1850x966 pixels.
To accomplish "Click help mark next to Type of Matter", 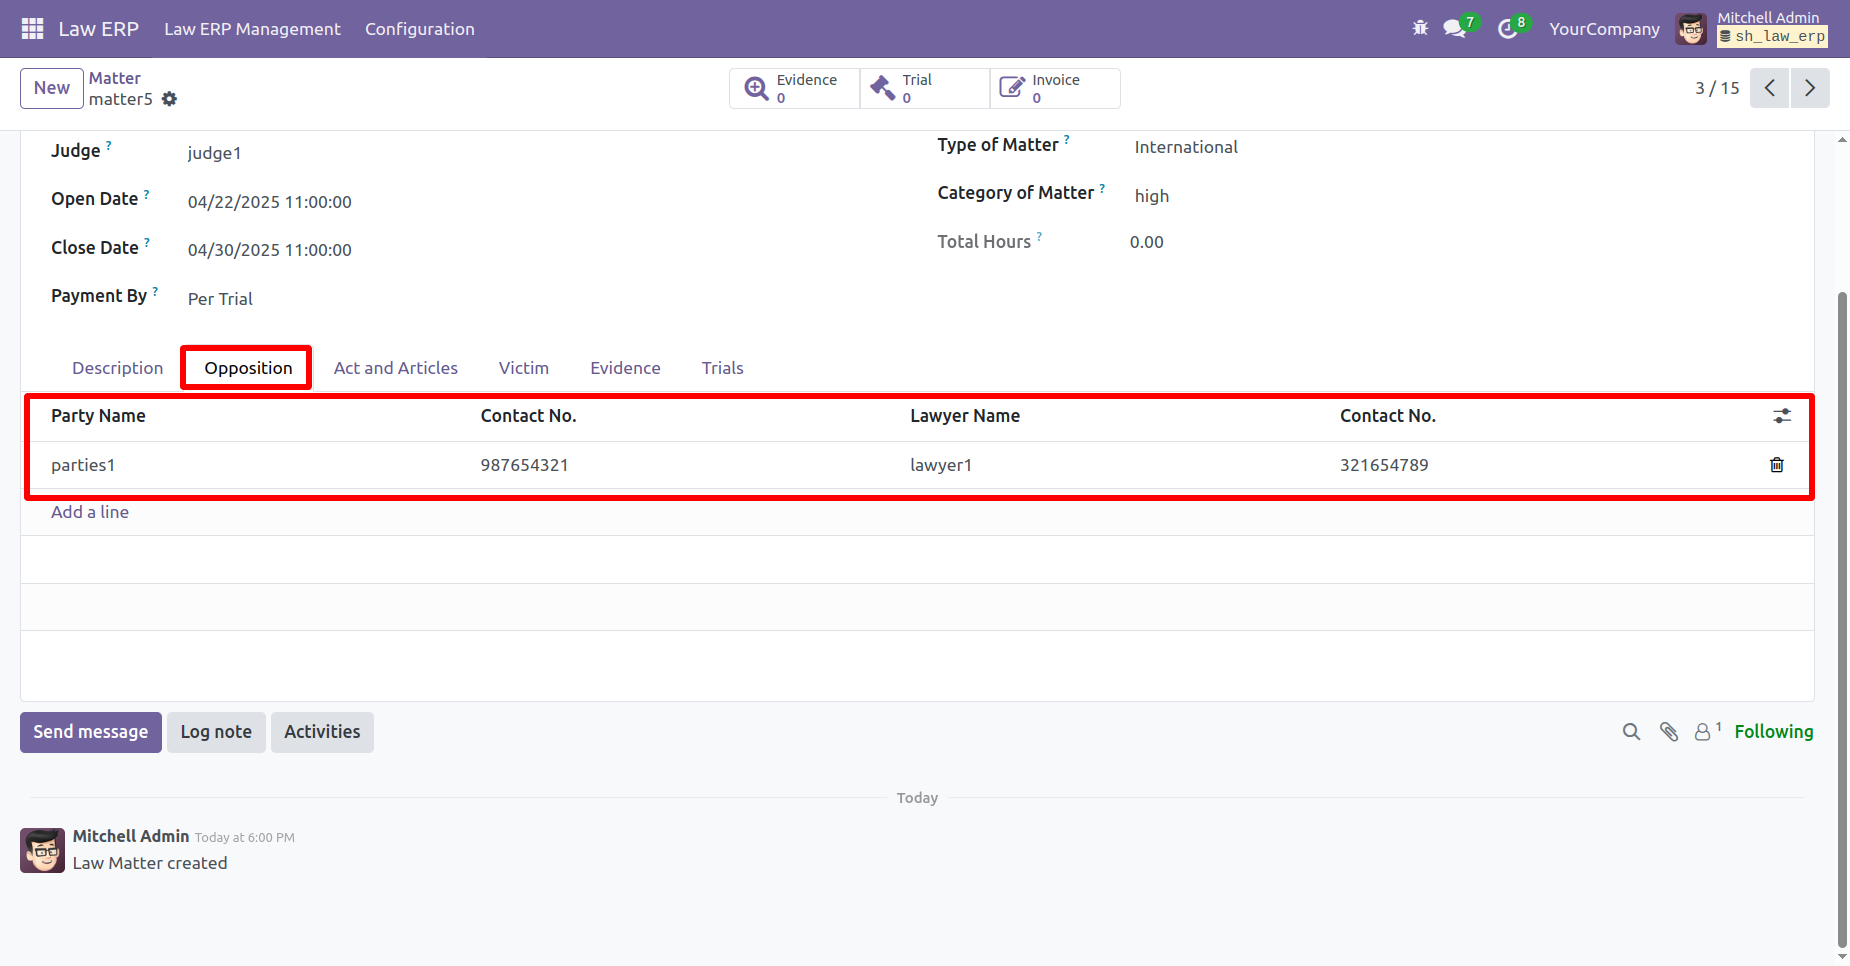I will pyautogui.click(x=1067, y=140).
